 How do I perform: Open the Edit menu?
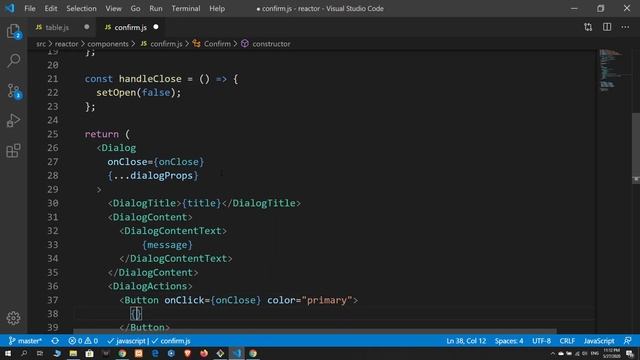click(51, 8)
